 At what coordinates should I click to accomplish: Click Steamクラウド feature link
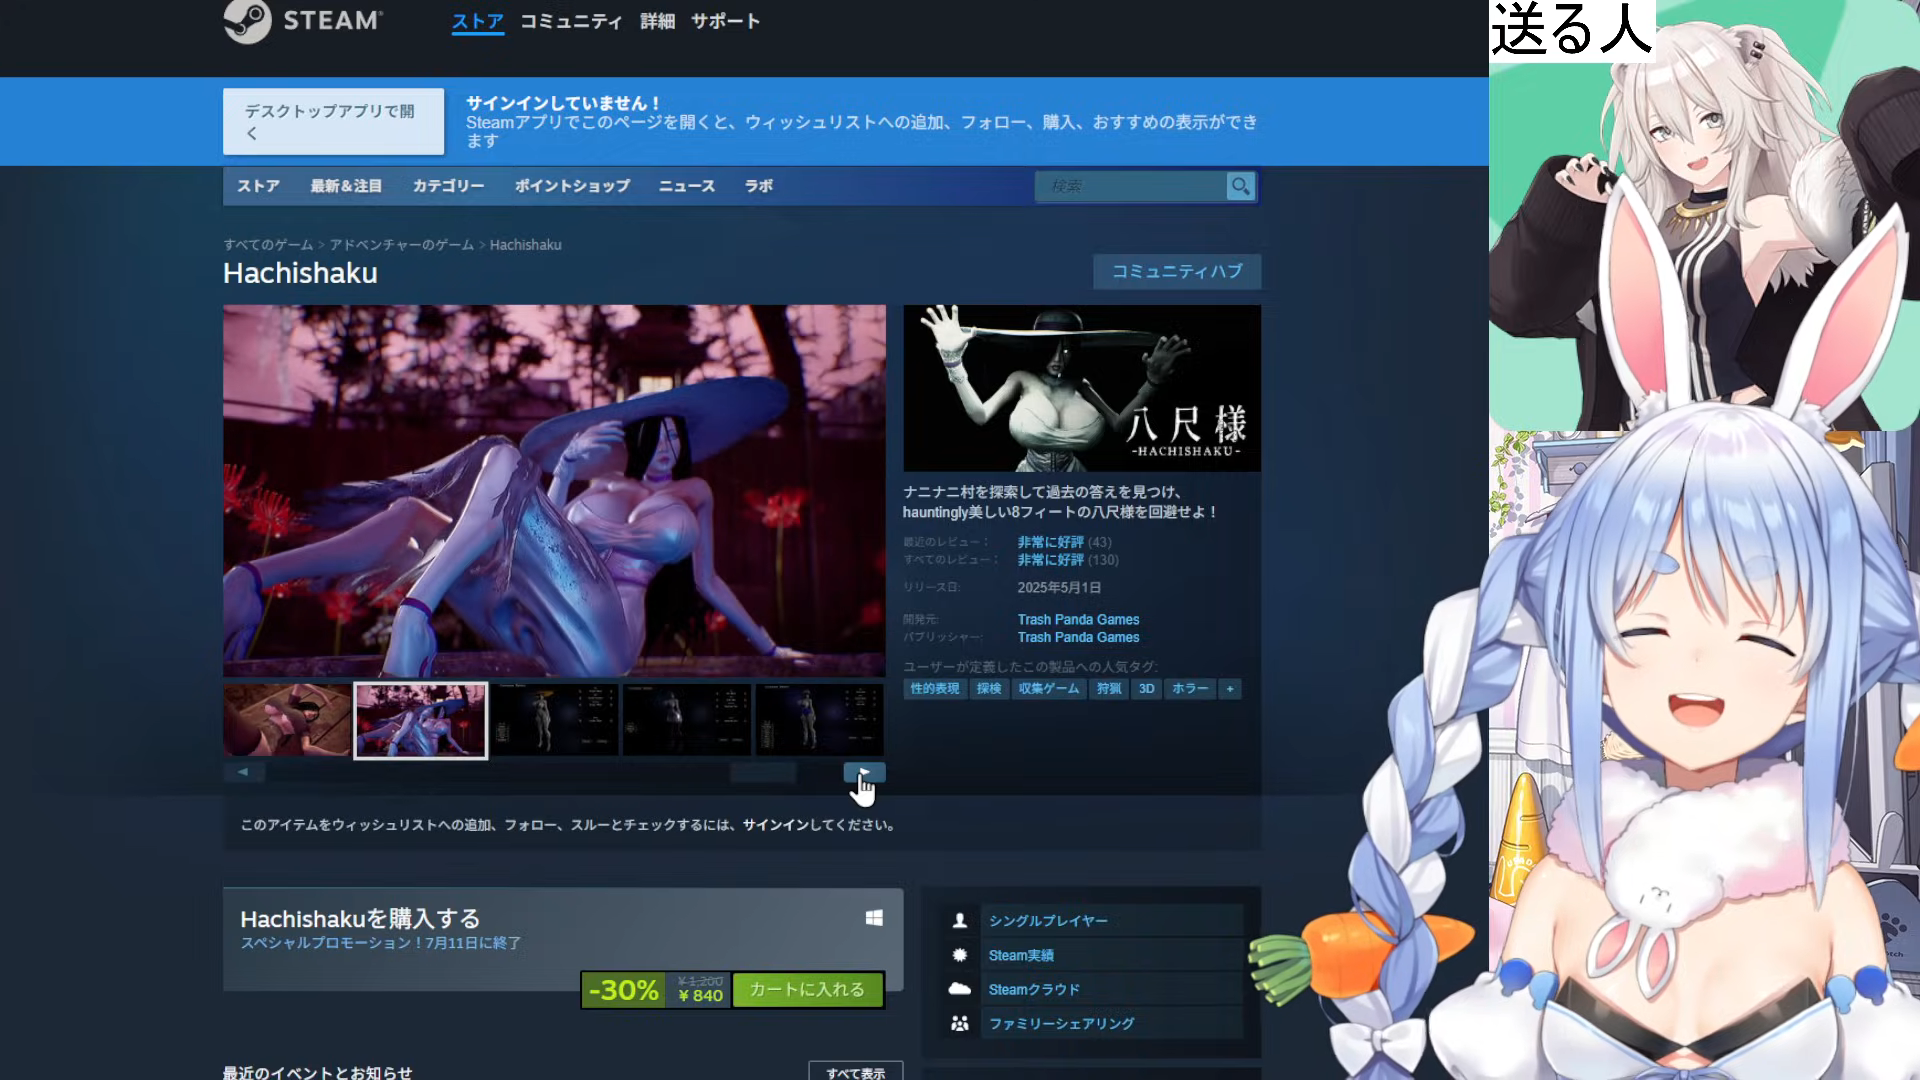coord(1034,989)
